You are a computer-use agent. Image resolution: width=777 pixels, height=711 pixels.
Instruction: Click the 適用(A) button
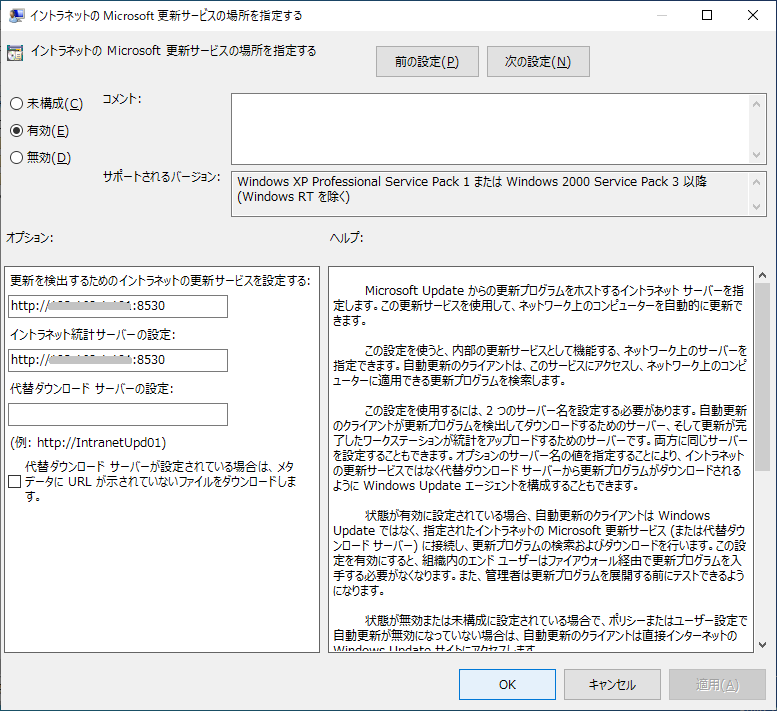[717, 684]
